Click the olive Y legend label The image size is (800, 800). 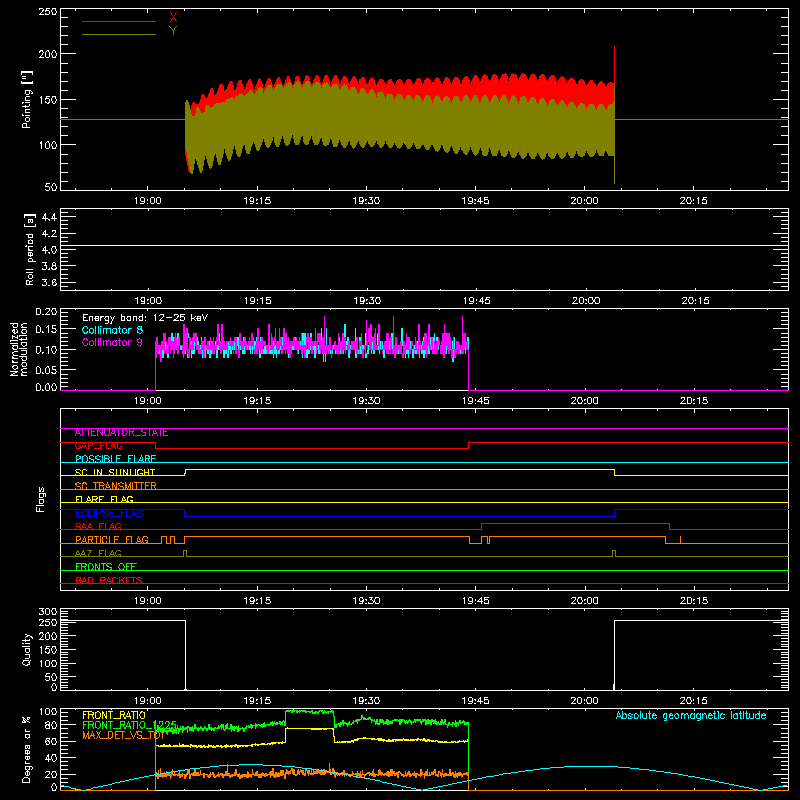[x=173, y=31]
